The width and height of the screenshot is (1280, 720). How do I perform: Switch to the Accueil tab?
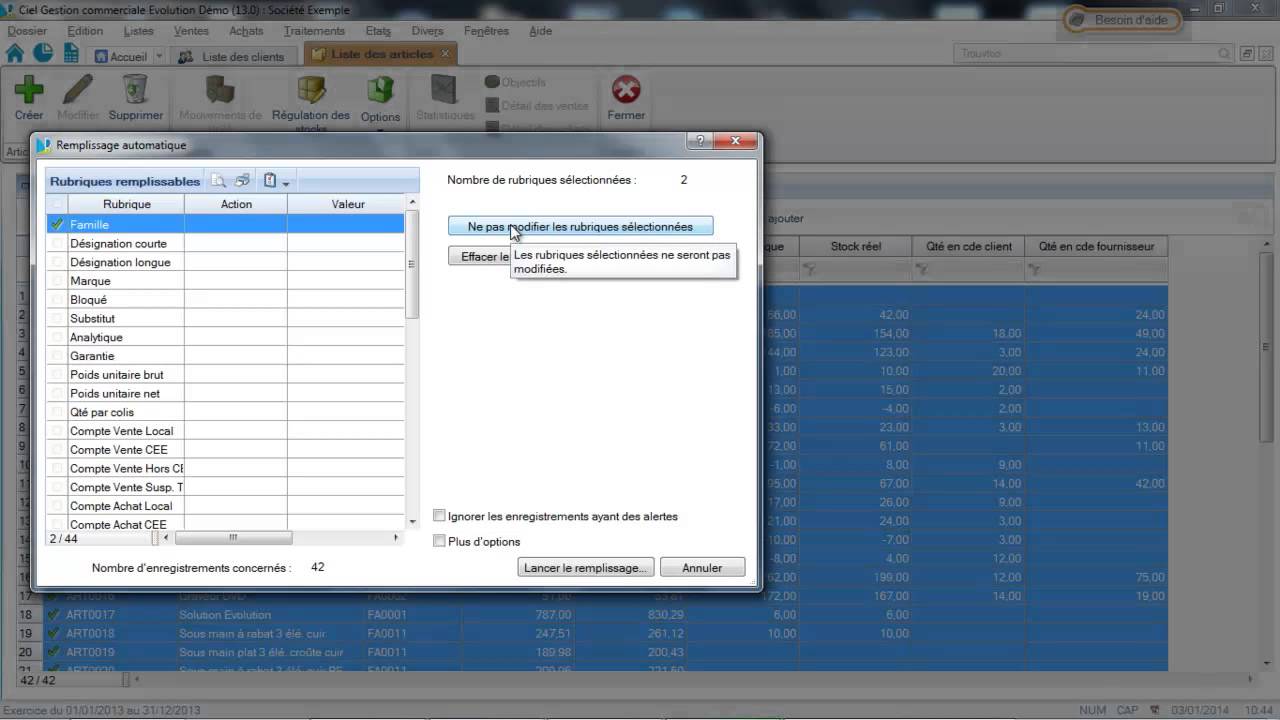click(x=120, y=57)
